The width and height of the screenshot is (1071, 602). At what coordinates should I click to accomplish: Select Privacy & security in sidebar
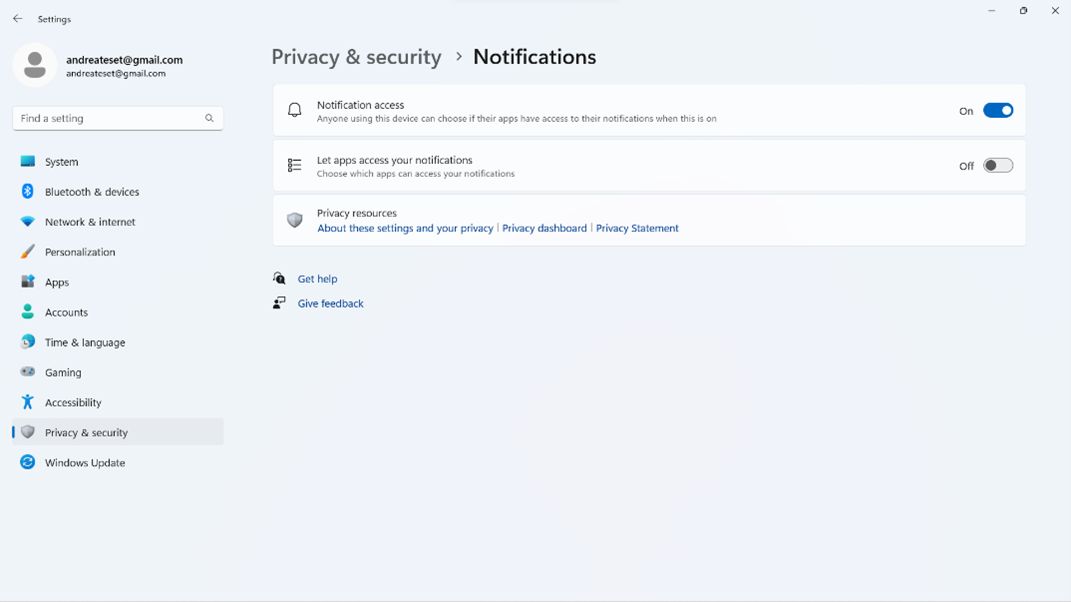(86, 432)
